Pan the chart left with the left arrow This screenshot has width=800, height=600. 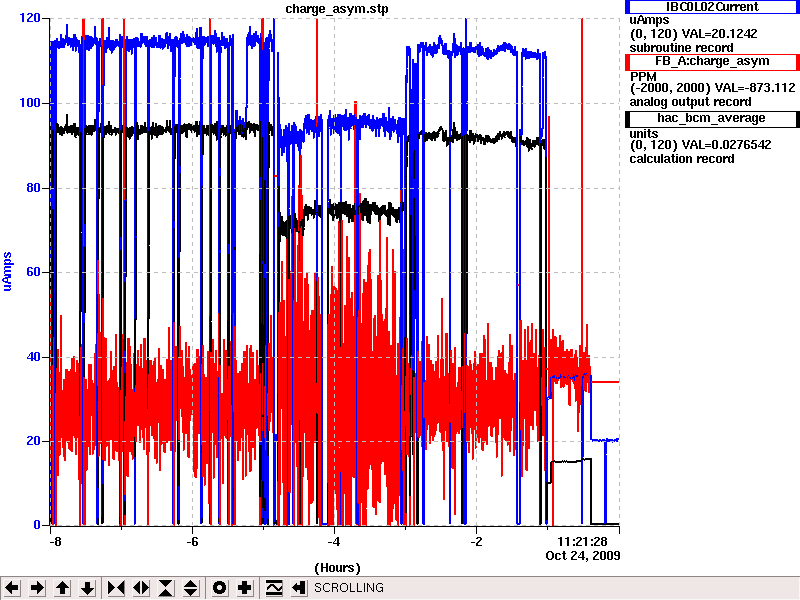pos(12,588)
